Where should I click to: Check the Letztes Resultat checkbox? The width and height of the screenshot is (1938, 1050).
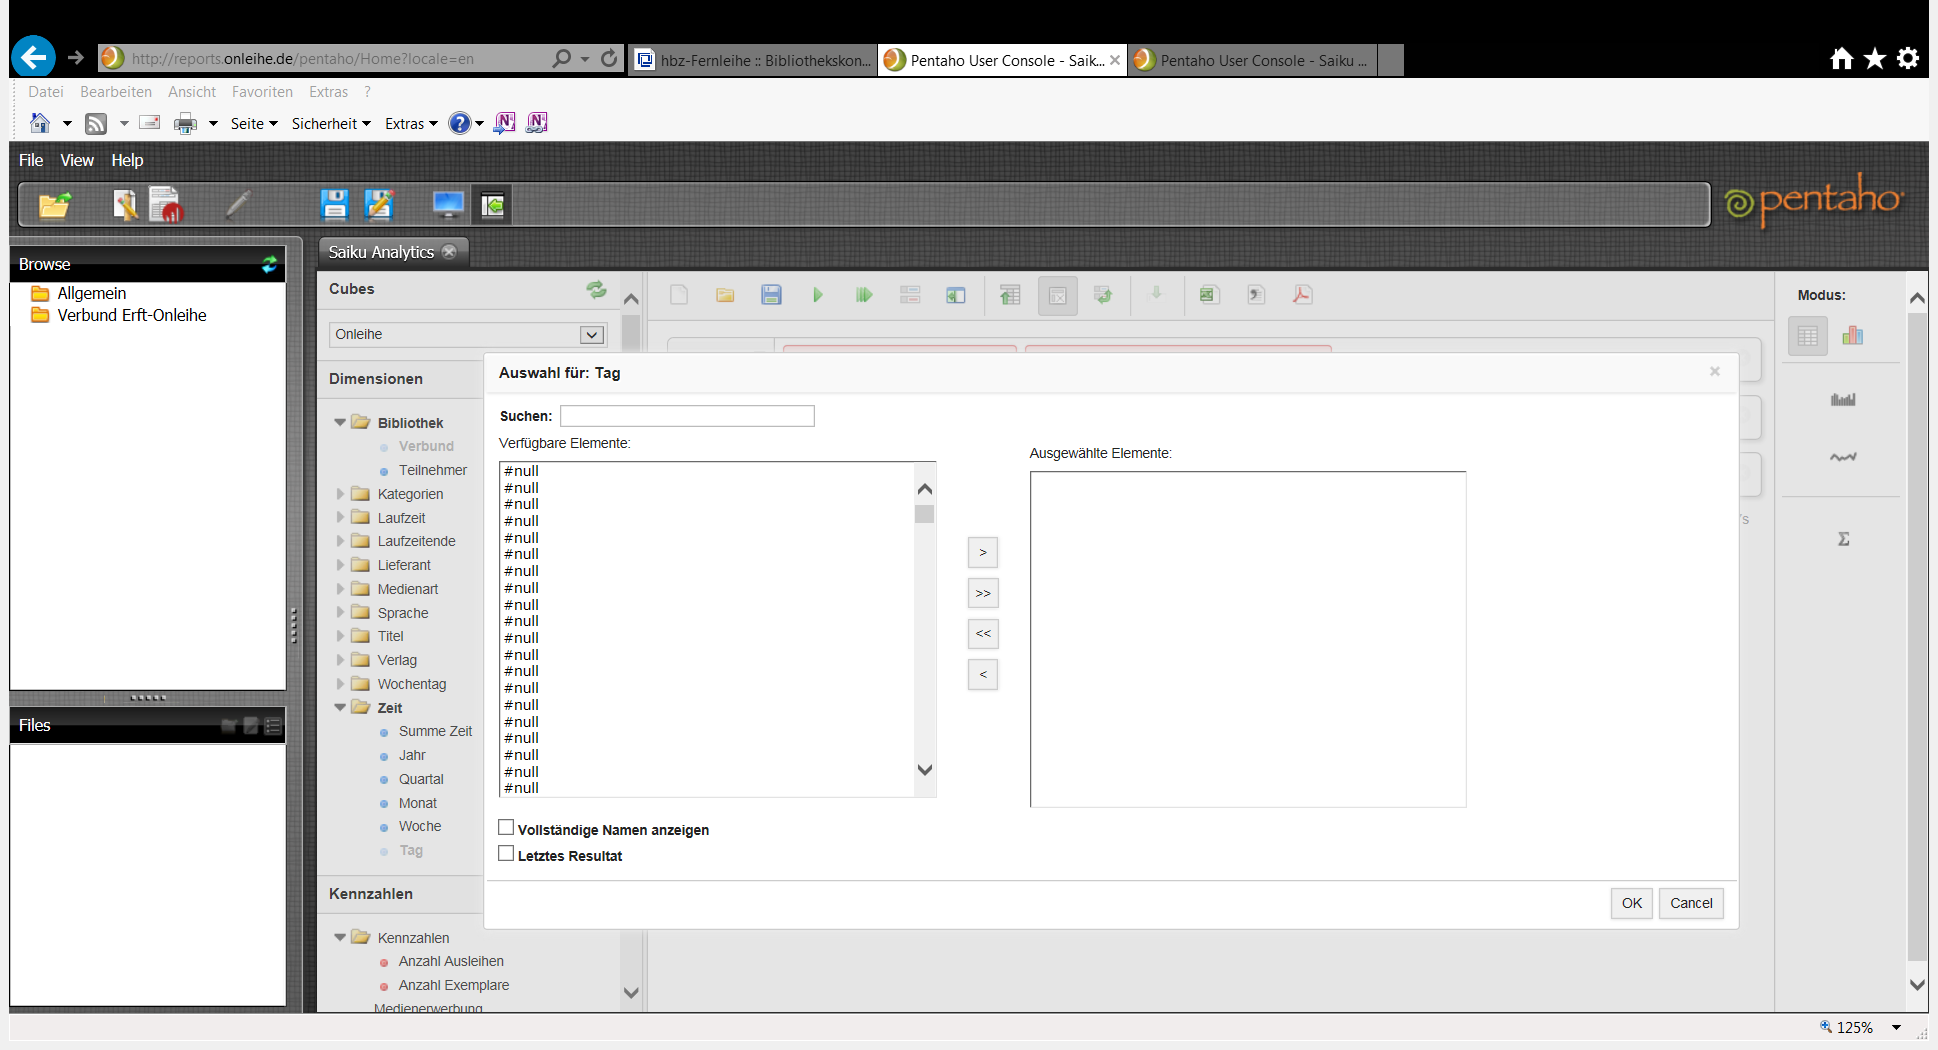click(506, 854)
